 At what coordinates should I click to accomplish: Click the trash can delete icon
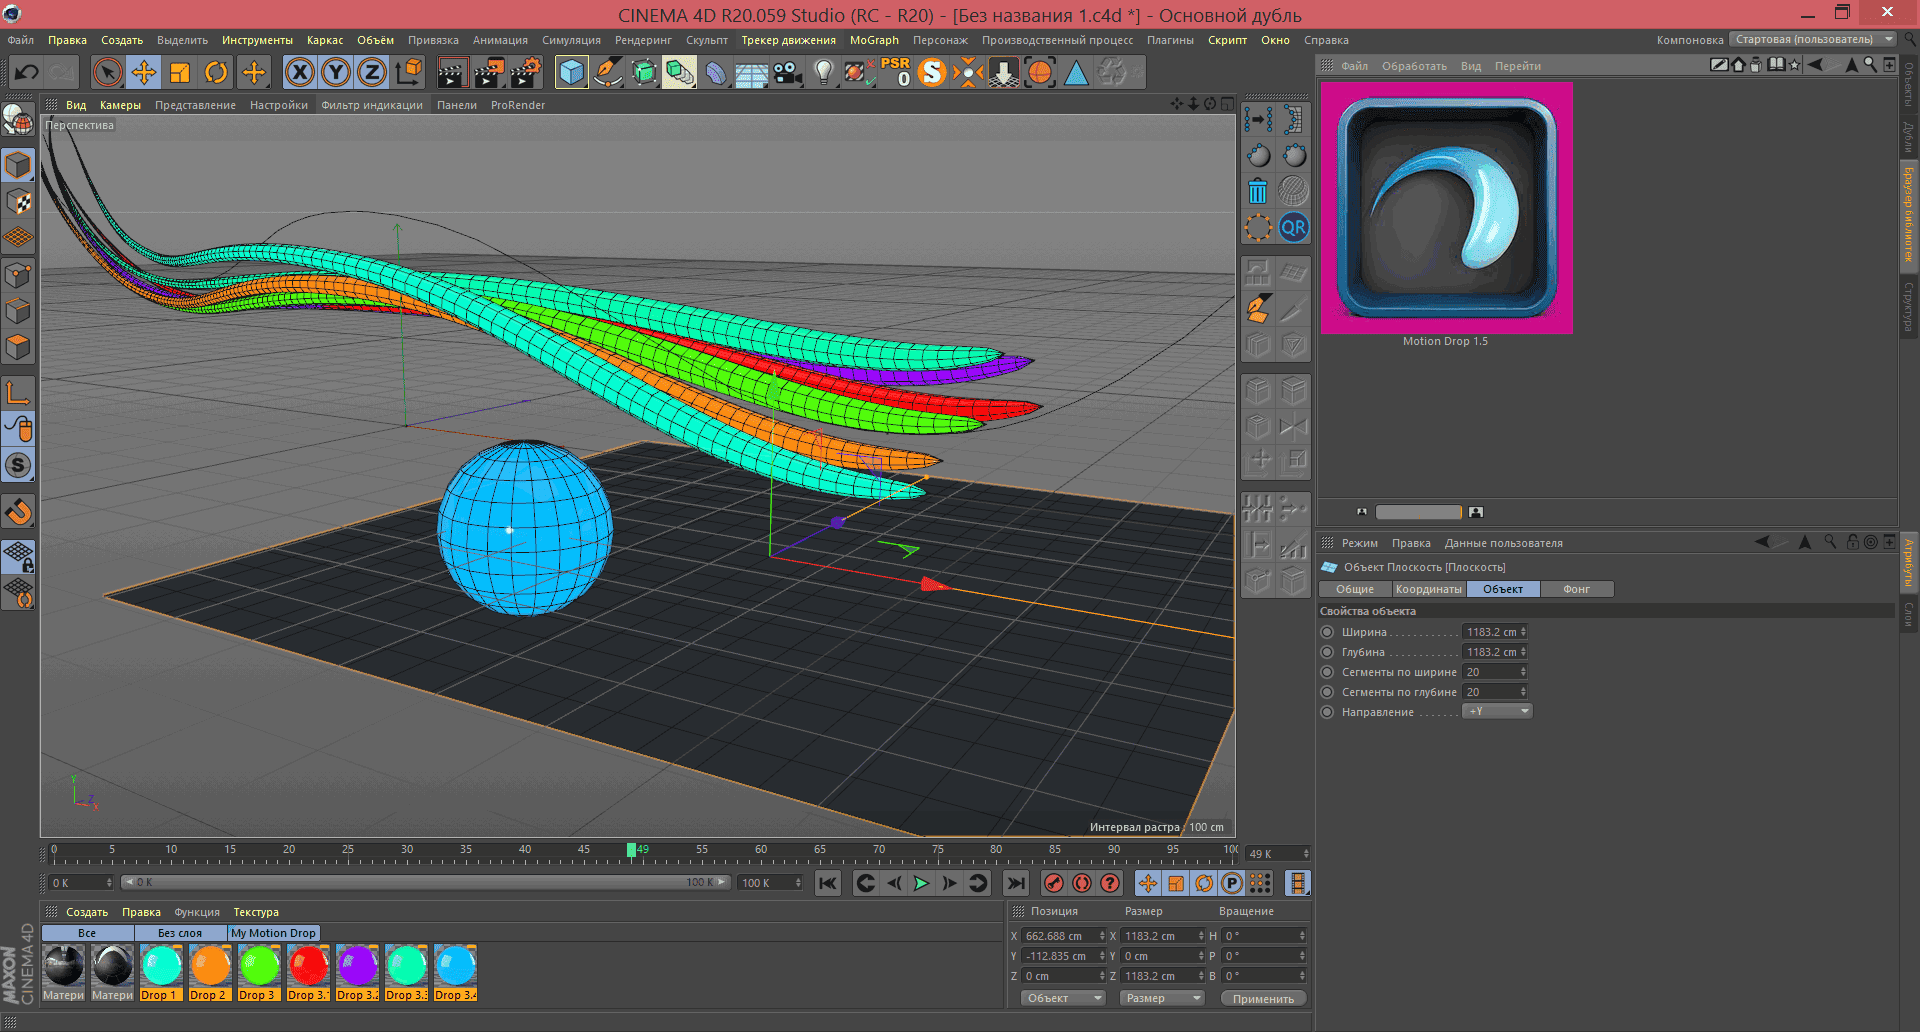(x=1258, y=191)
